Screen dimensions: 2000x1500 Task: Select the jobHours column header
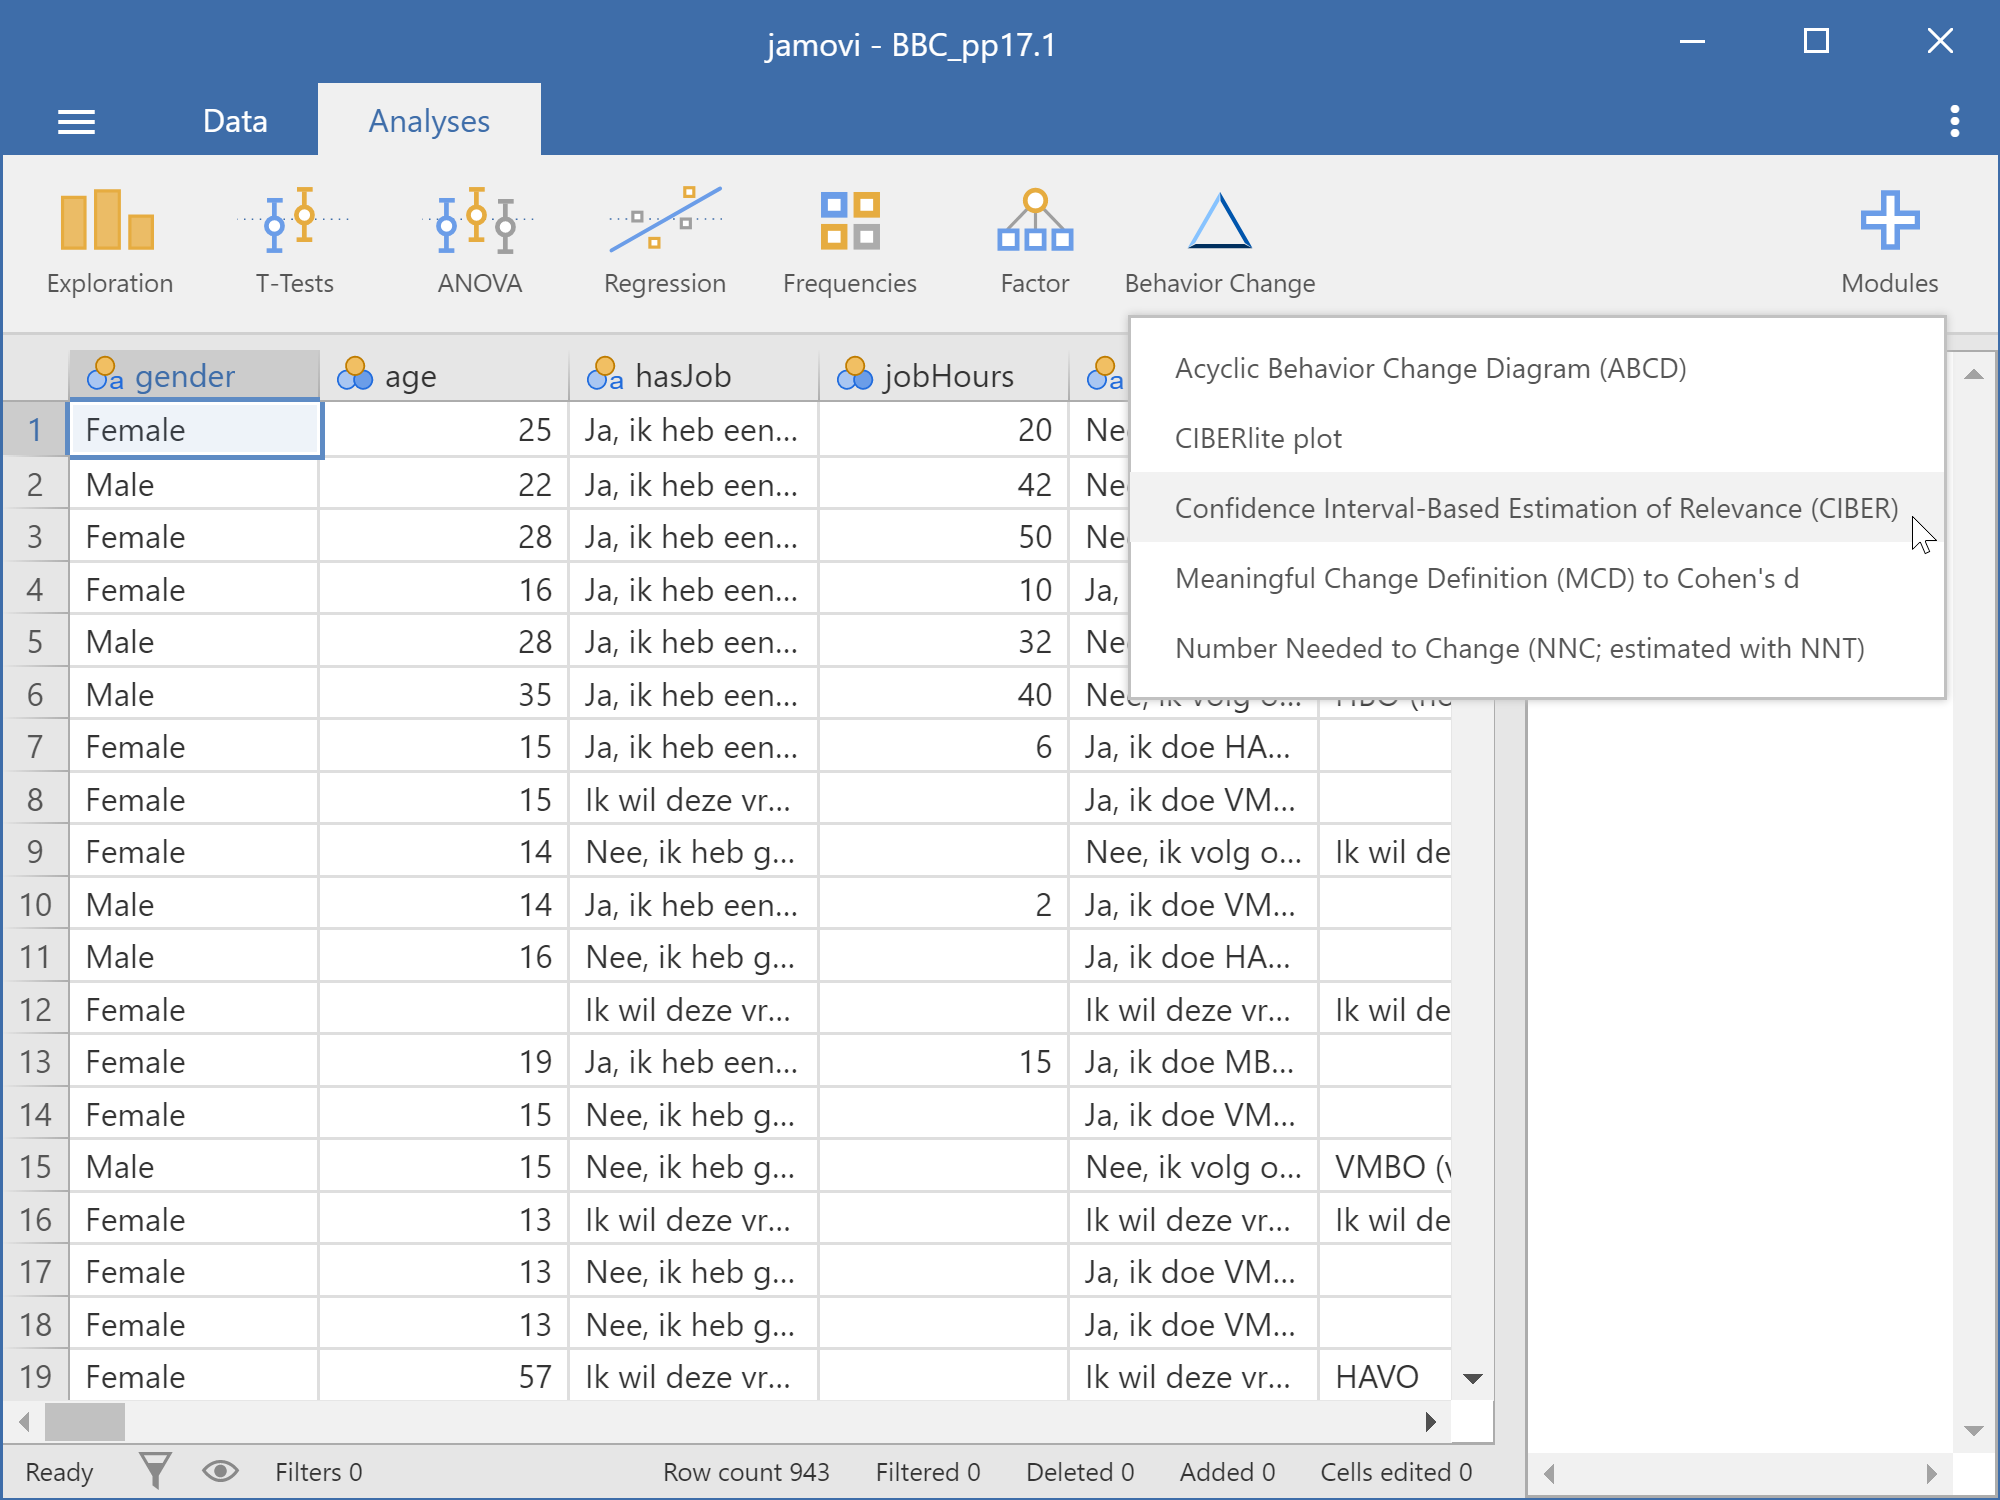click(944, 376)
